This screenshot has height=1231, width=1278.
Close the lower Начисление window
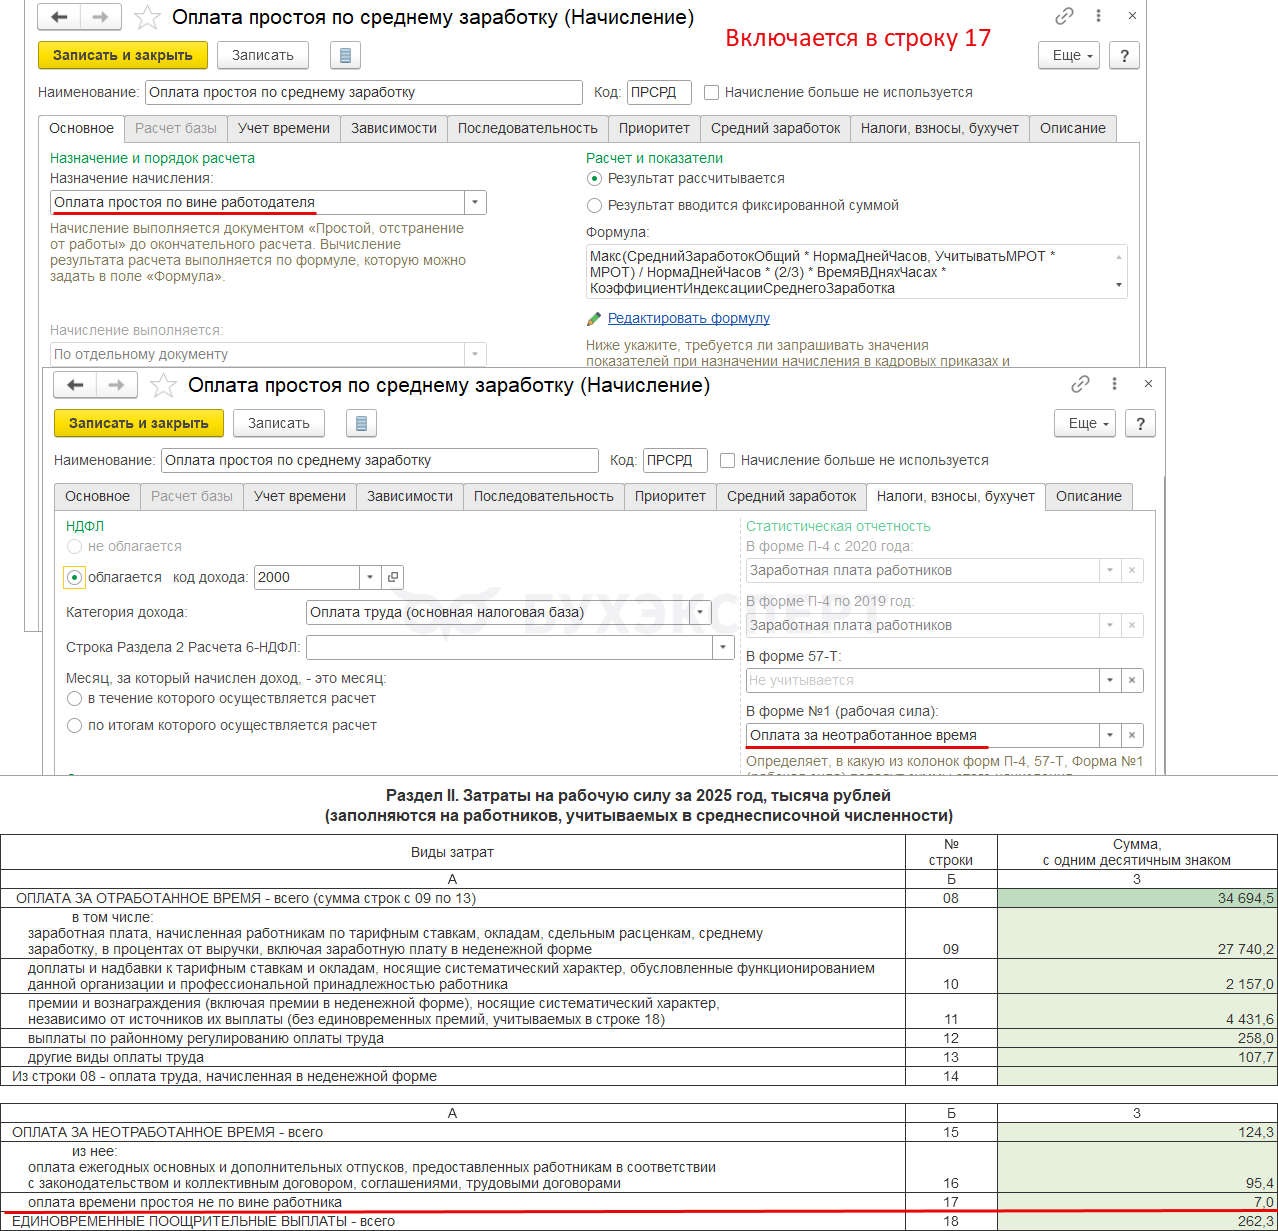pos(1148,384)
